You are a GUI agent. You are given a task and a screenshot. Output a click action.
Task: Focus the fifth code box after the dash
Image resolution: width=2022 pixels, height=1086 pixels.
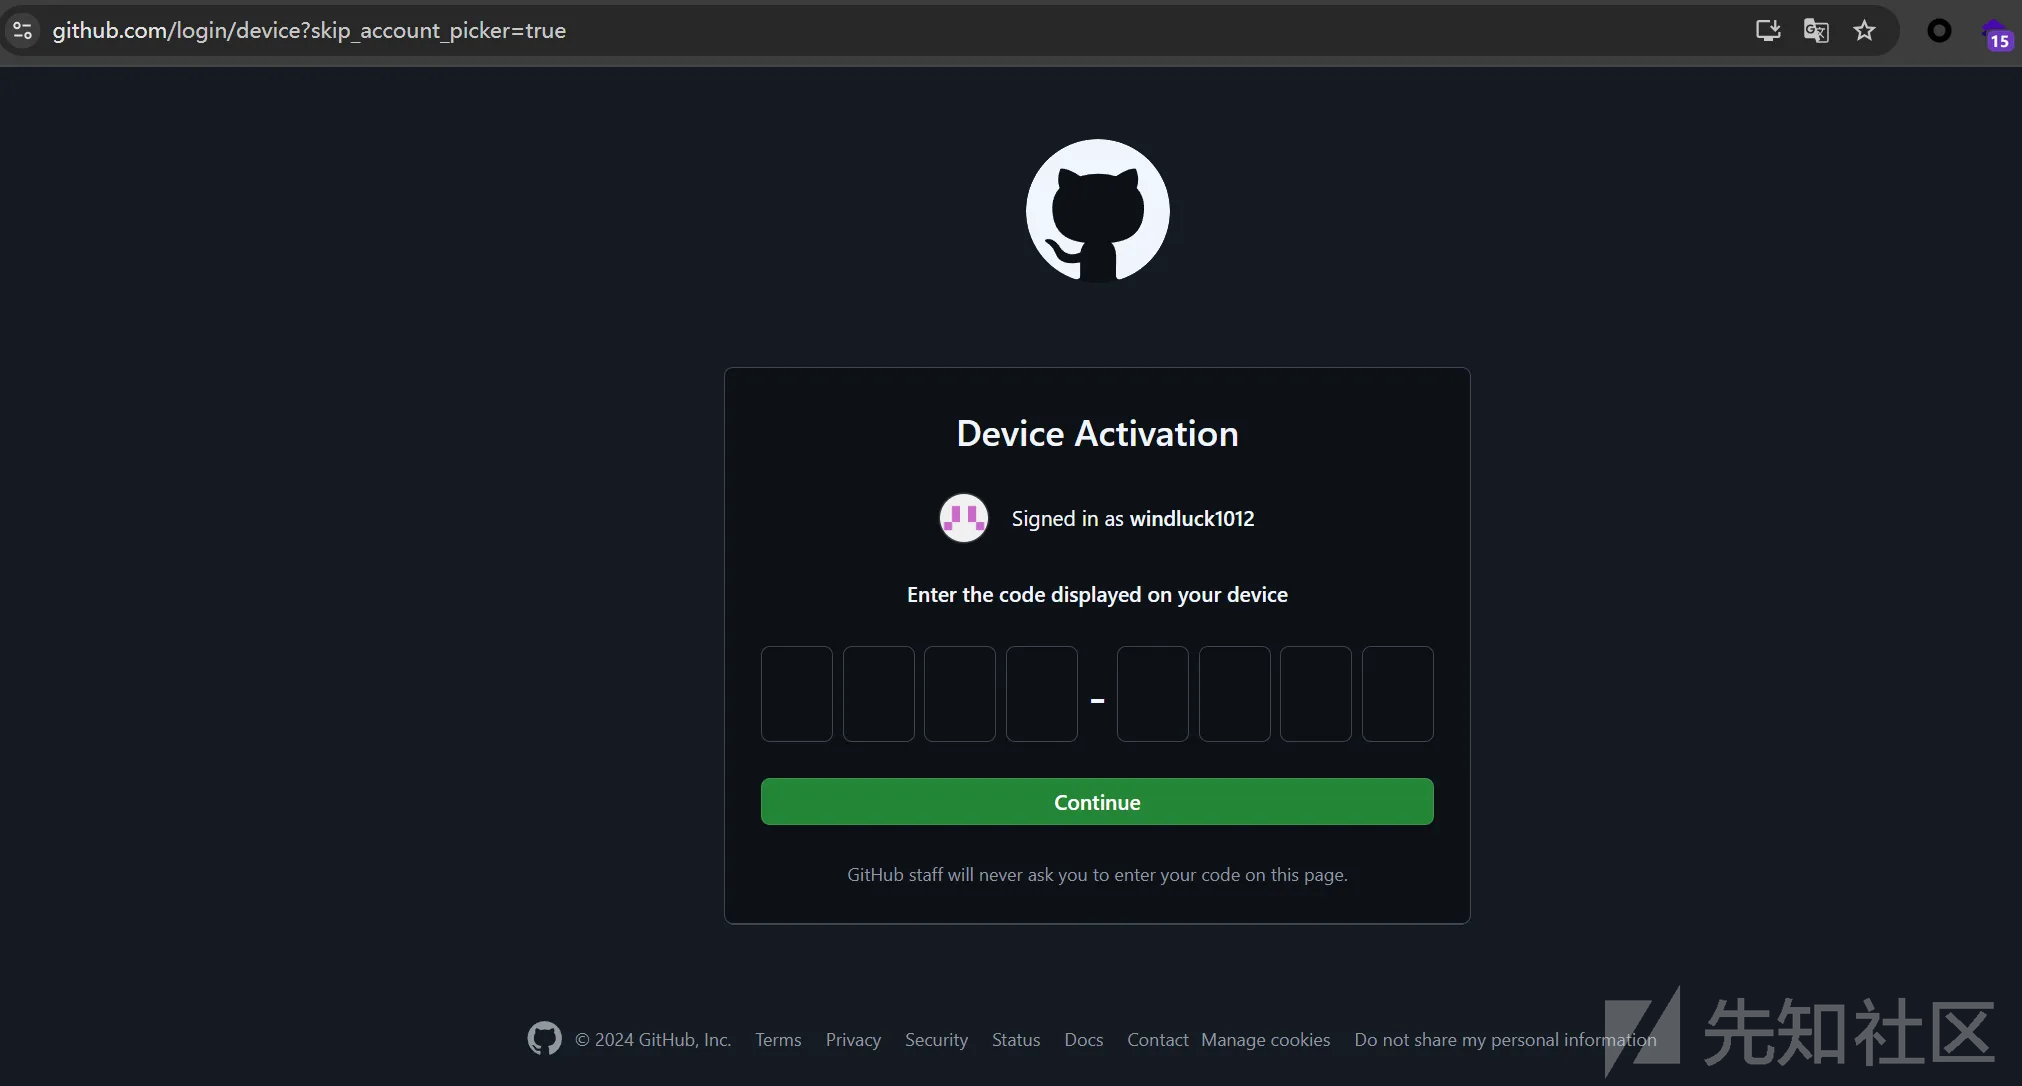pyautogui.click(x=1153, y=694)
